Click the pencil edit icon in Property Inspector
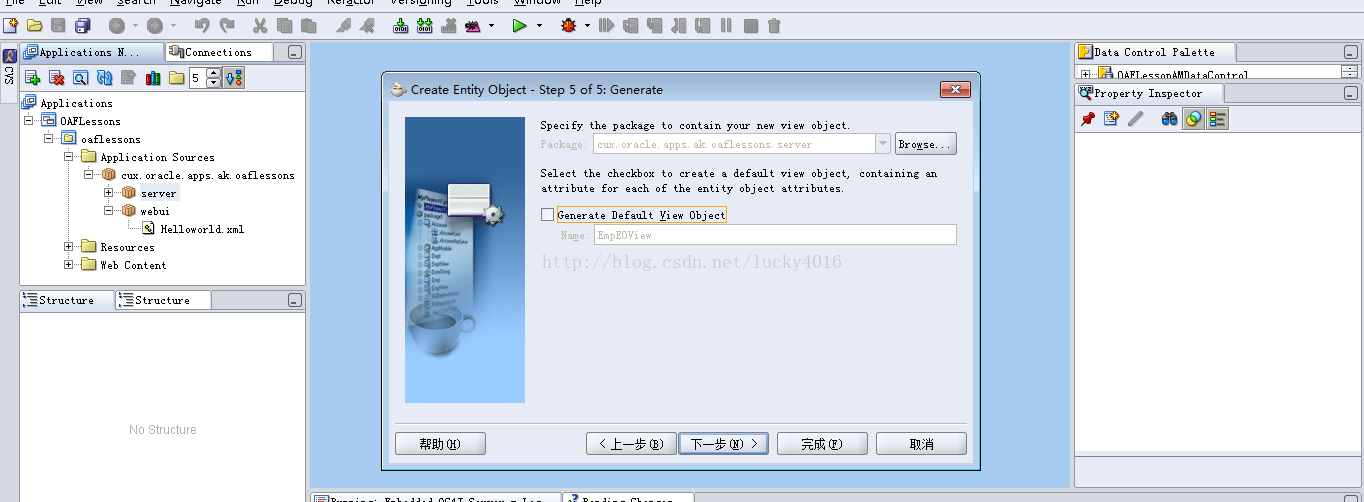Screen dimensions: 1364x502 pos(1135,119)
